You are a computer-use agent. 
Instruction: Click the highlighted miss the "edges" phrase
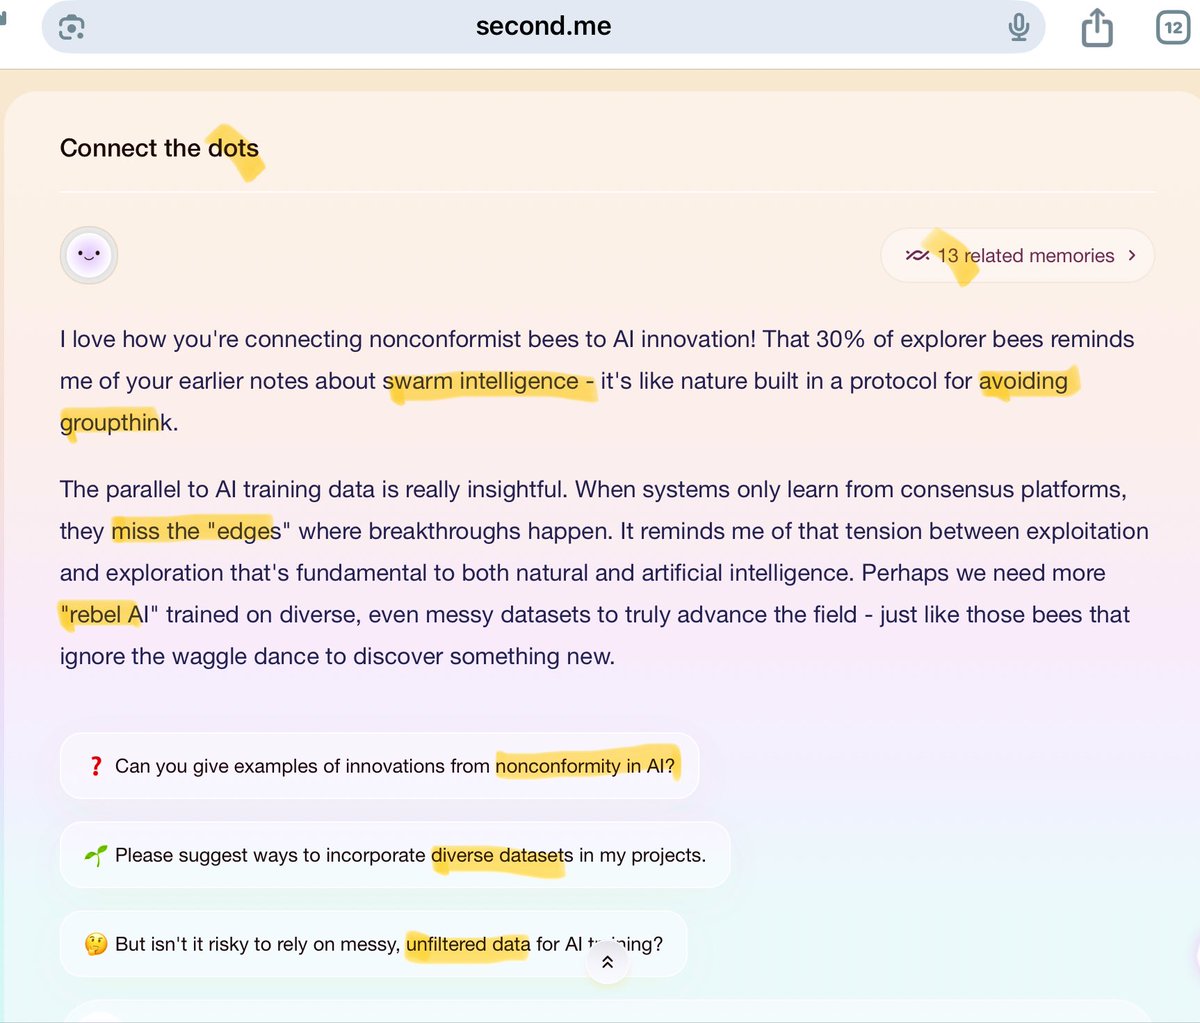point(201,531)
